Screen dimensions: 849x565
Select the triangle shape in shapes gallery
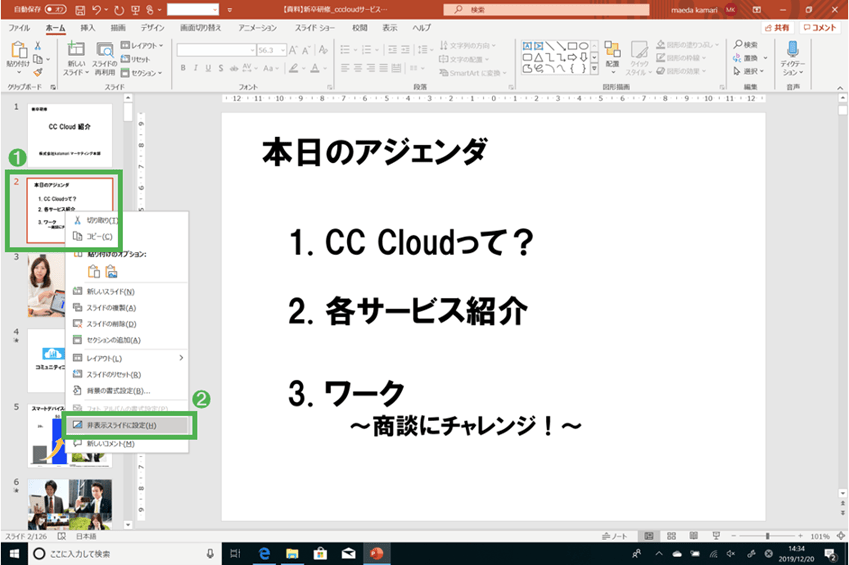pos(538,57)
